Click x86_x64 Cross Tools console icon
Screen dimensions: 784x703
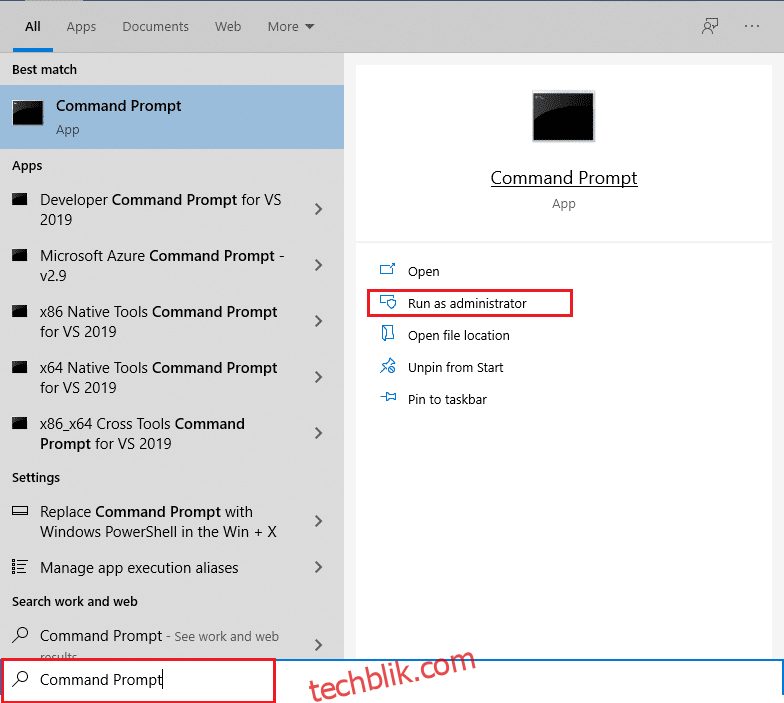(x=20, y=424)
